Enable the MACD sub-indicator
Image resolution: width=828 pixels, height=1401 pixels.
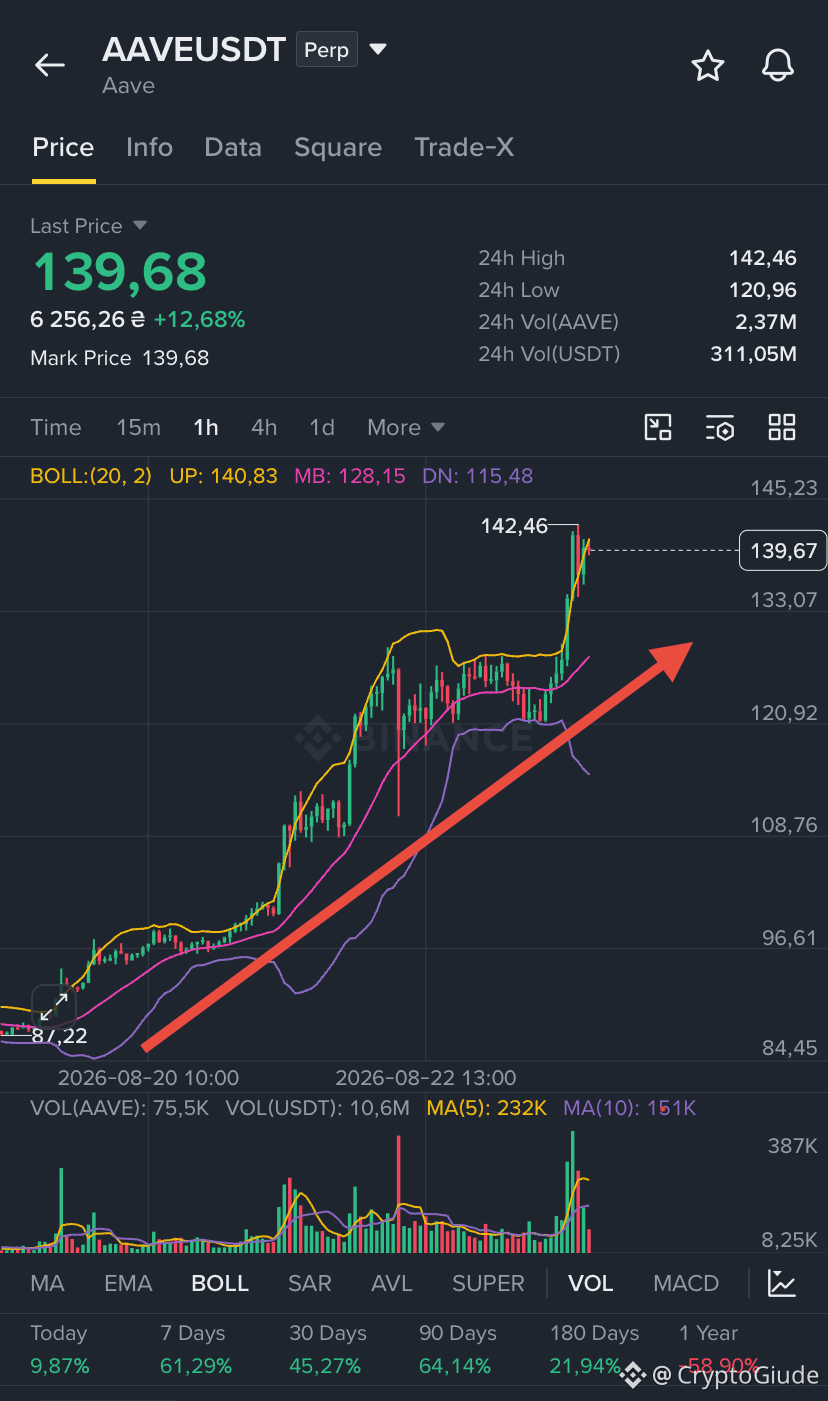tap(686, 1283)
